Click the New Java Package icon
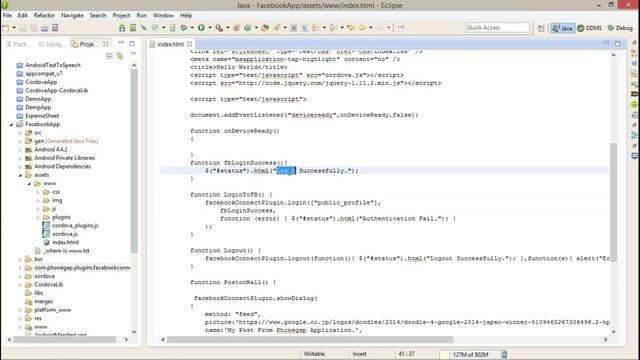640x360 pixels. (236, 28)
